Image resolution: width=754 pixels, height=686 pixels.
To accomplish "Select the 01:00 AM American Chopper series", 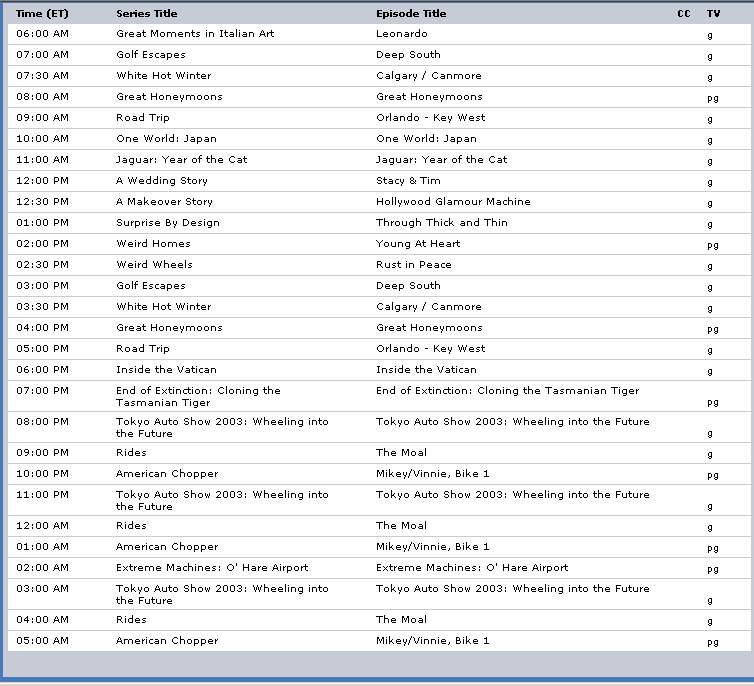I will [x=167, y=547].
